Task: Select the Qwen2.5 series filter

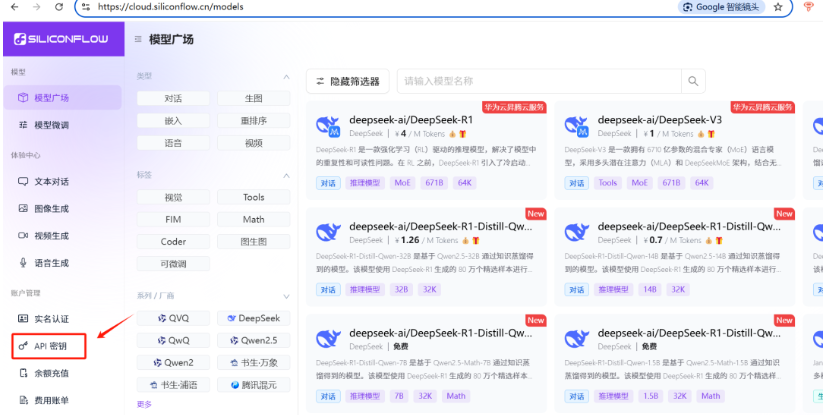Action: (x=253, y=340)
